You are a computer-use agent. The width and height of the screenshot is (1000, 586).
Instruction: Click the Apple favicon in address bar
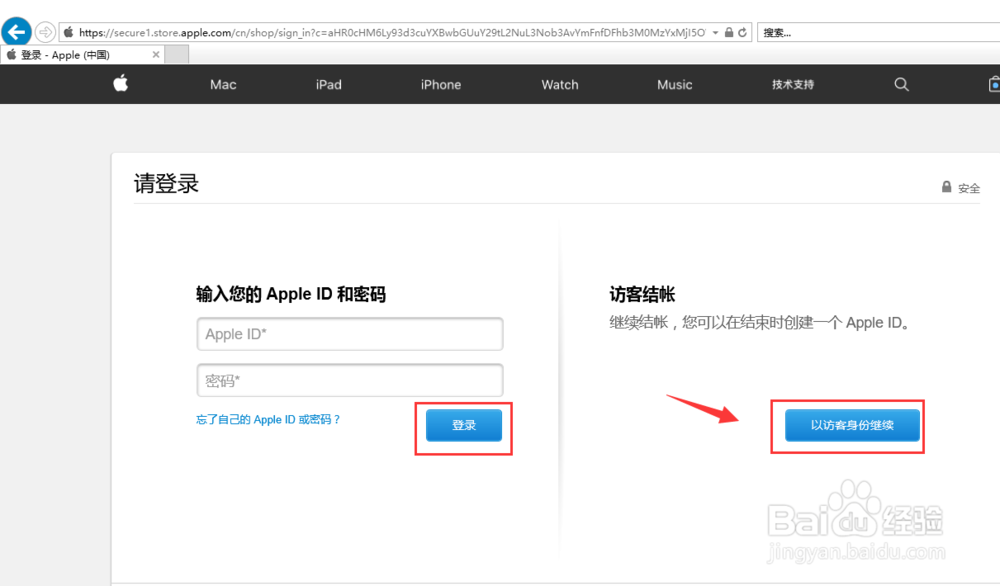click(68, 32)
